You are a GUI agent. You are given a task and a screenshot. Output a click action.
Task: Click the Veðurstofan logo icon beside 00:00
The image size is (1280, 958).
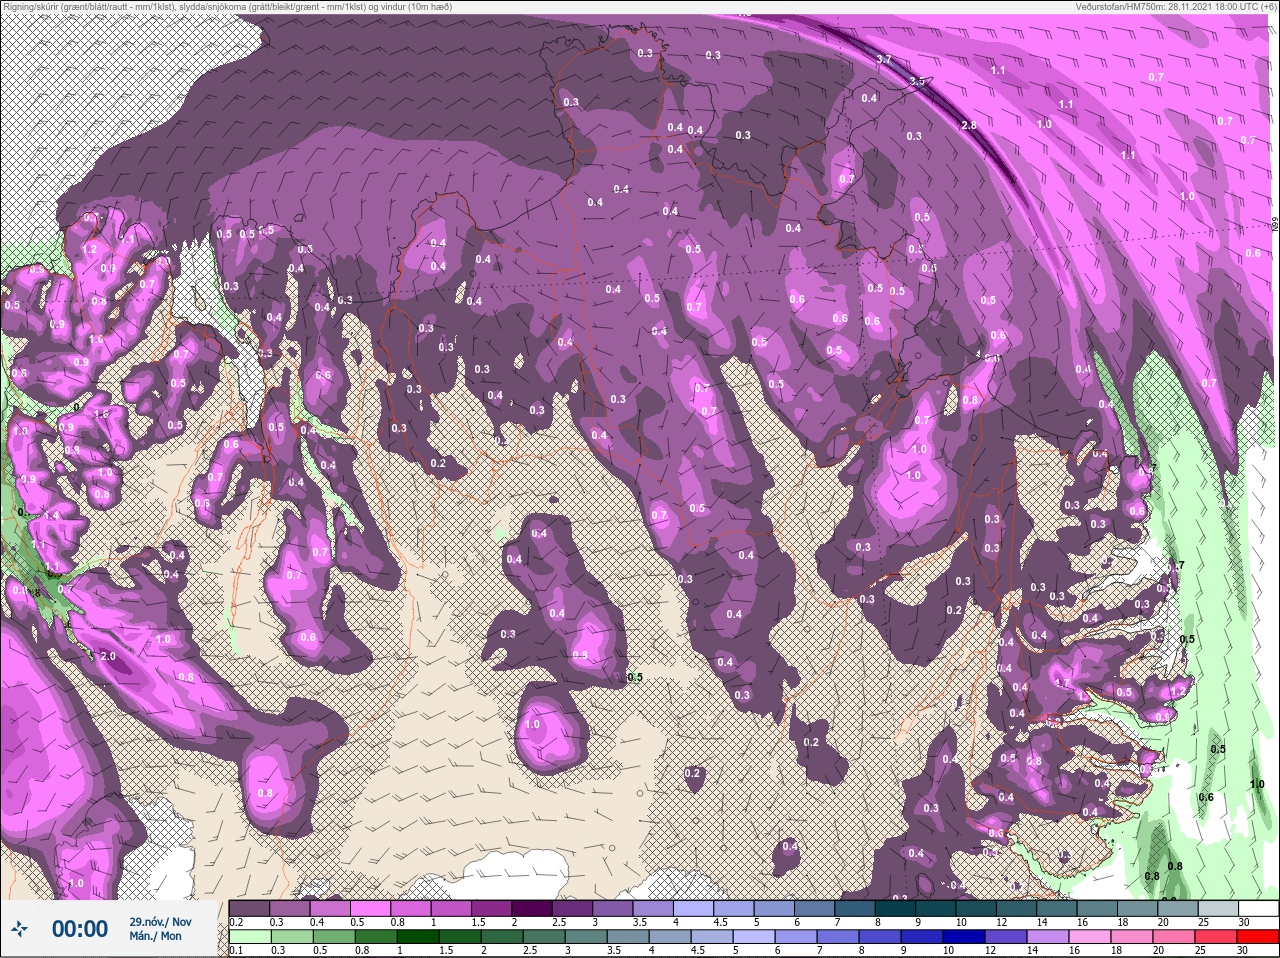(x=19, y=929)
